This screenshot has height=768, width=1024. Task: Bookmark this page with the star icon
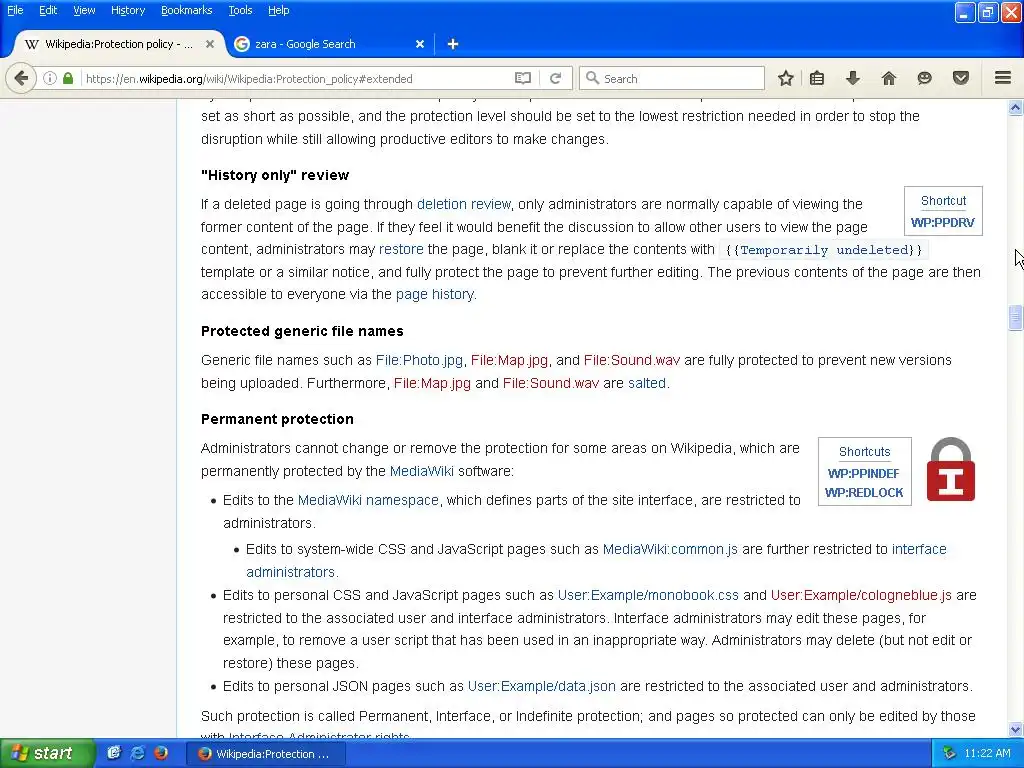[786, 78]
